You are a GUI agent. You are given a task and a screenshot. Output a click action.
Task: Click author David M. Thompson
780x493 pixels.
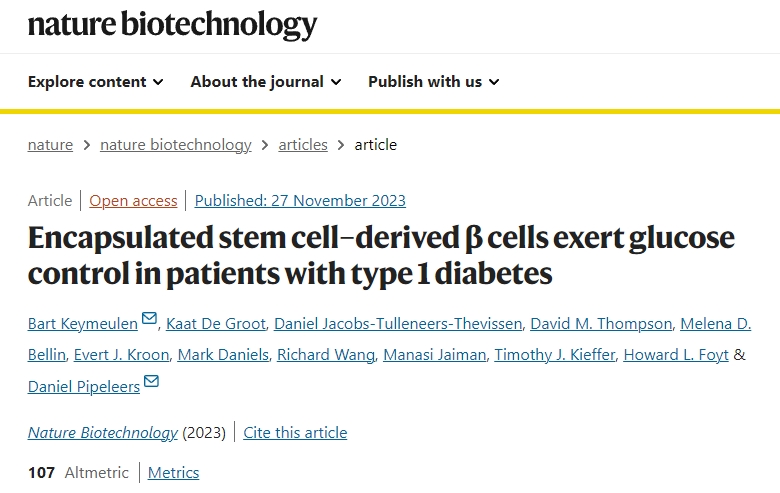(601, 324)
